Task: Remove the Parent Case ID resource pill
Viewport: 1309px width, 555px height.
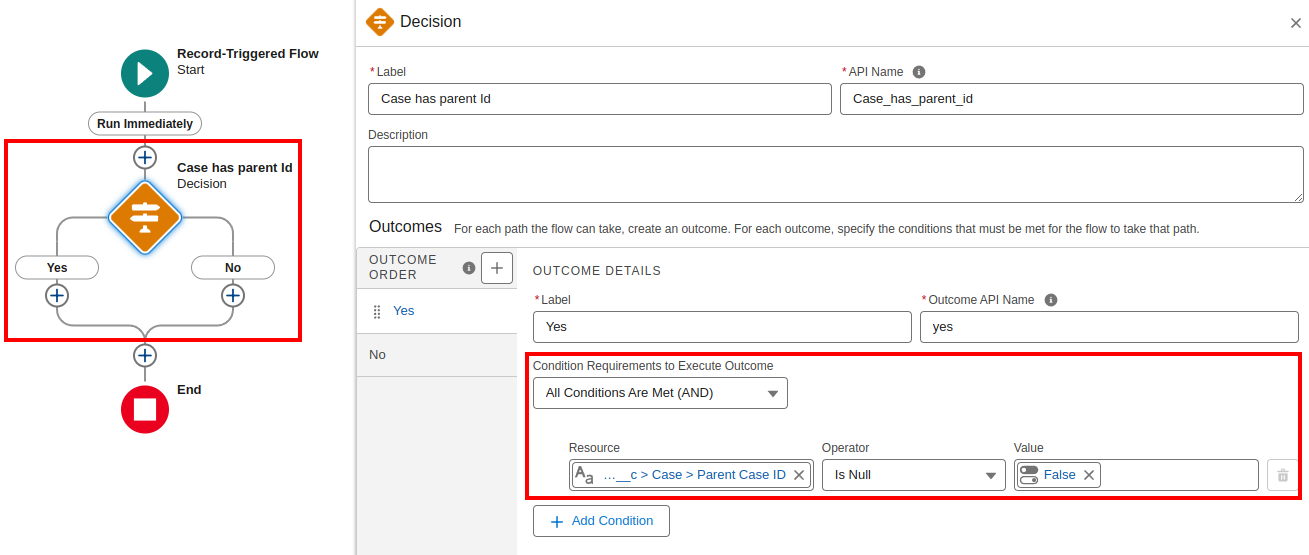Action: coord(799,476)
